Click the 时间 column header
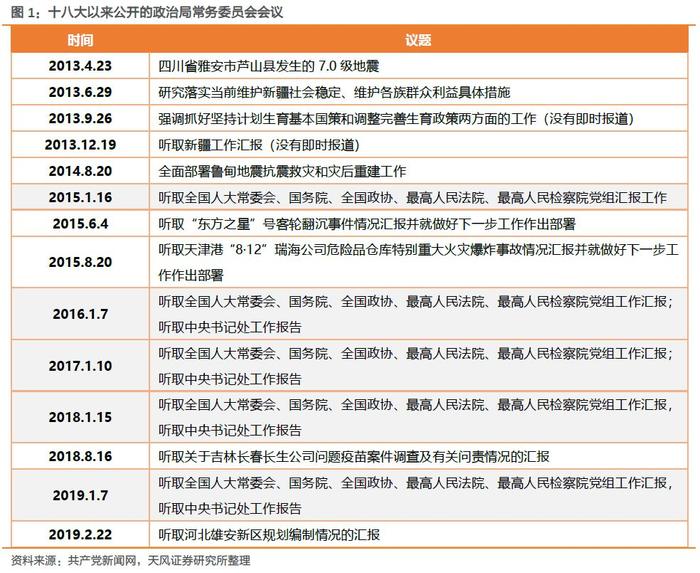The image size is (700, 573). 80,40
